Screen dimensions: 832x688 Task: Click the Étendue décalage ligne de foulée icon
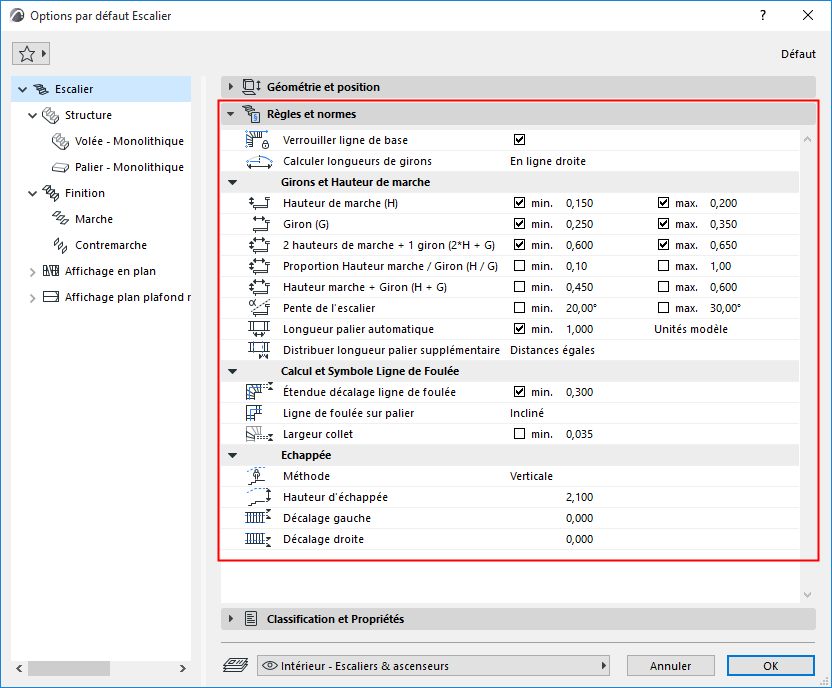coord(259,392)
